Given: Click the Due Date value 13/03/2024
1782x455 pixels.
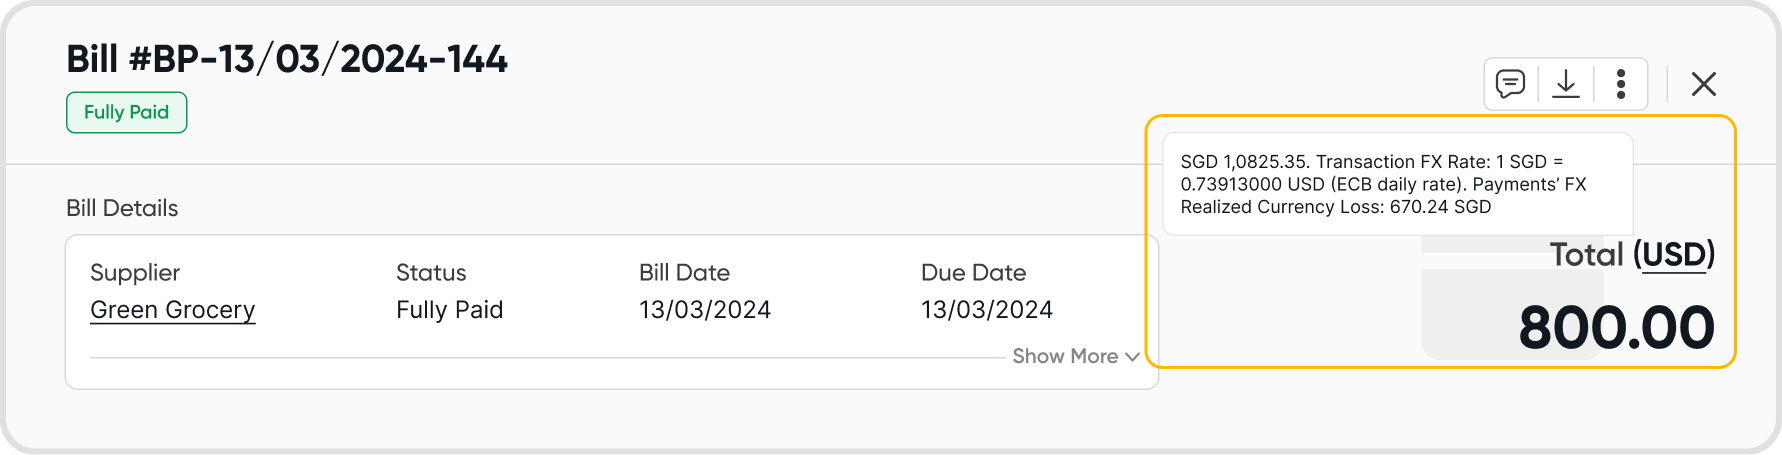Looking at the screenshot, I should (986, 310).
